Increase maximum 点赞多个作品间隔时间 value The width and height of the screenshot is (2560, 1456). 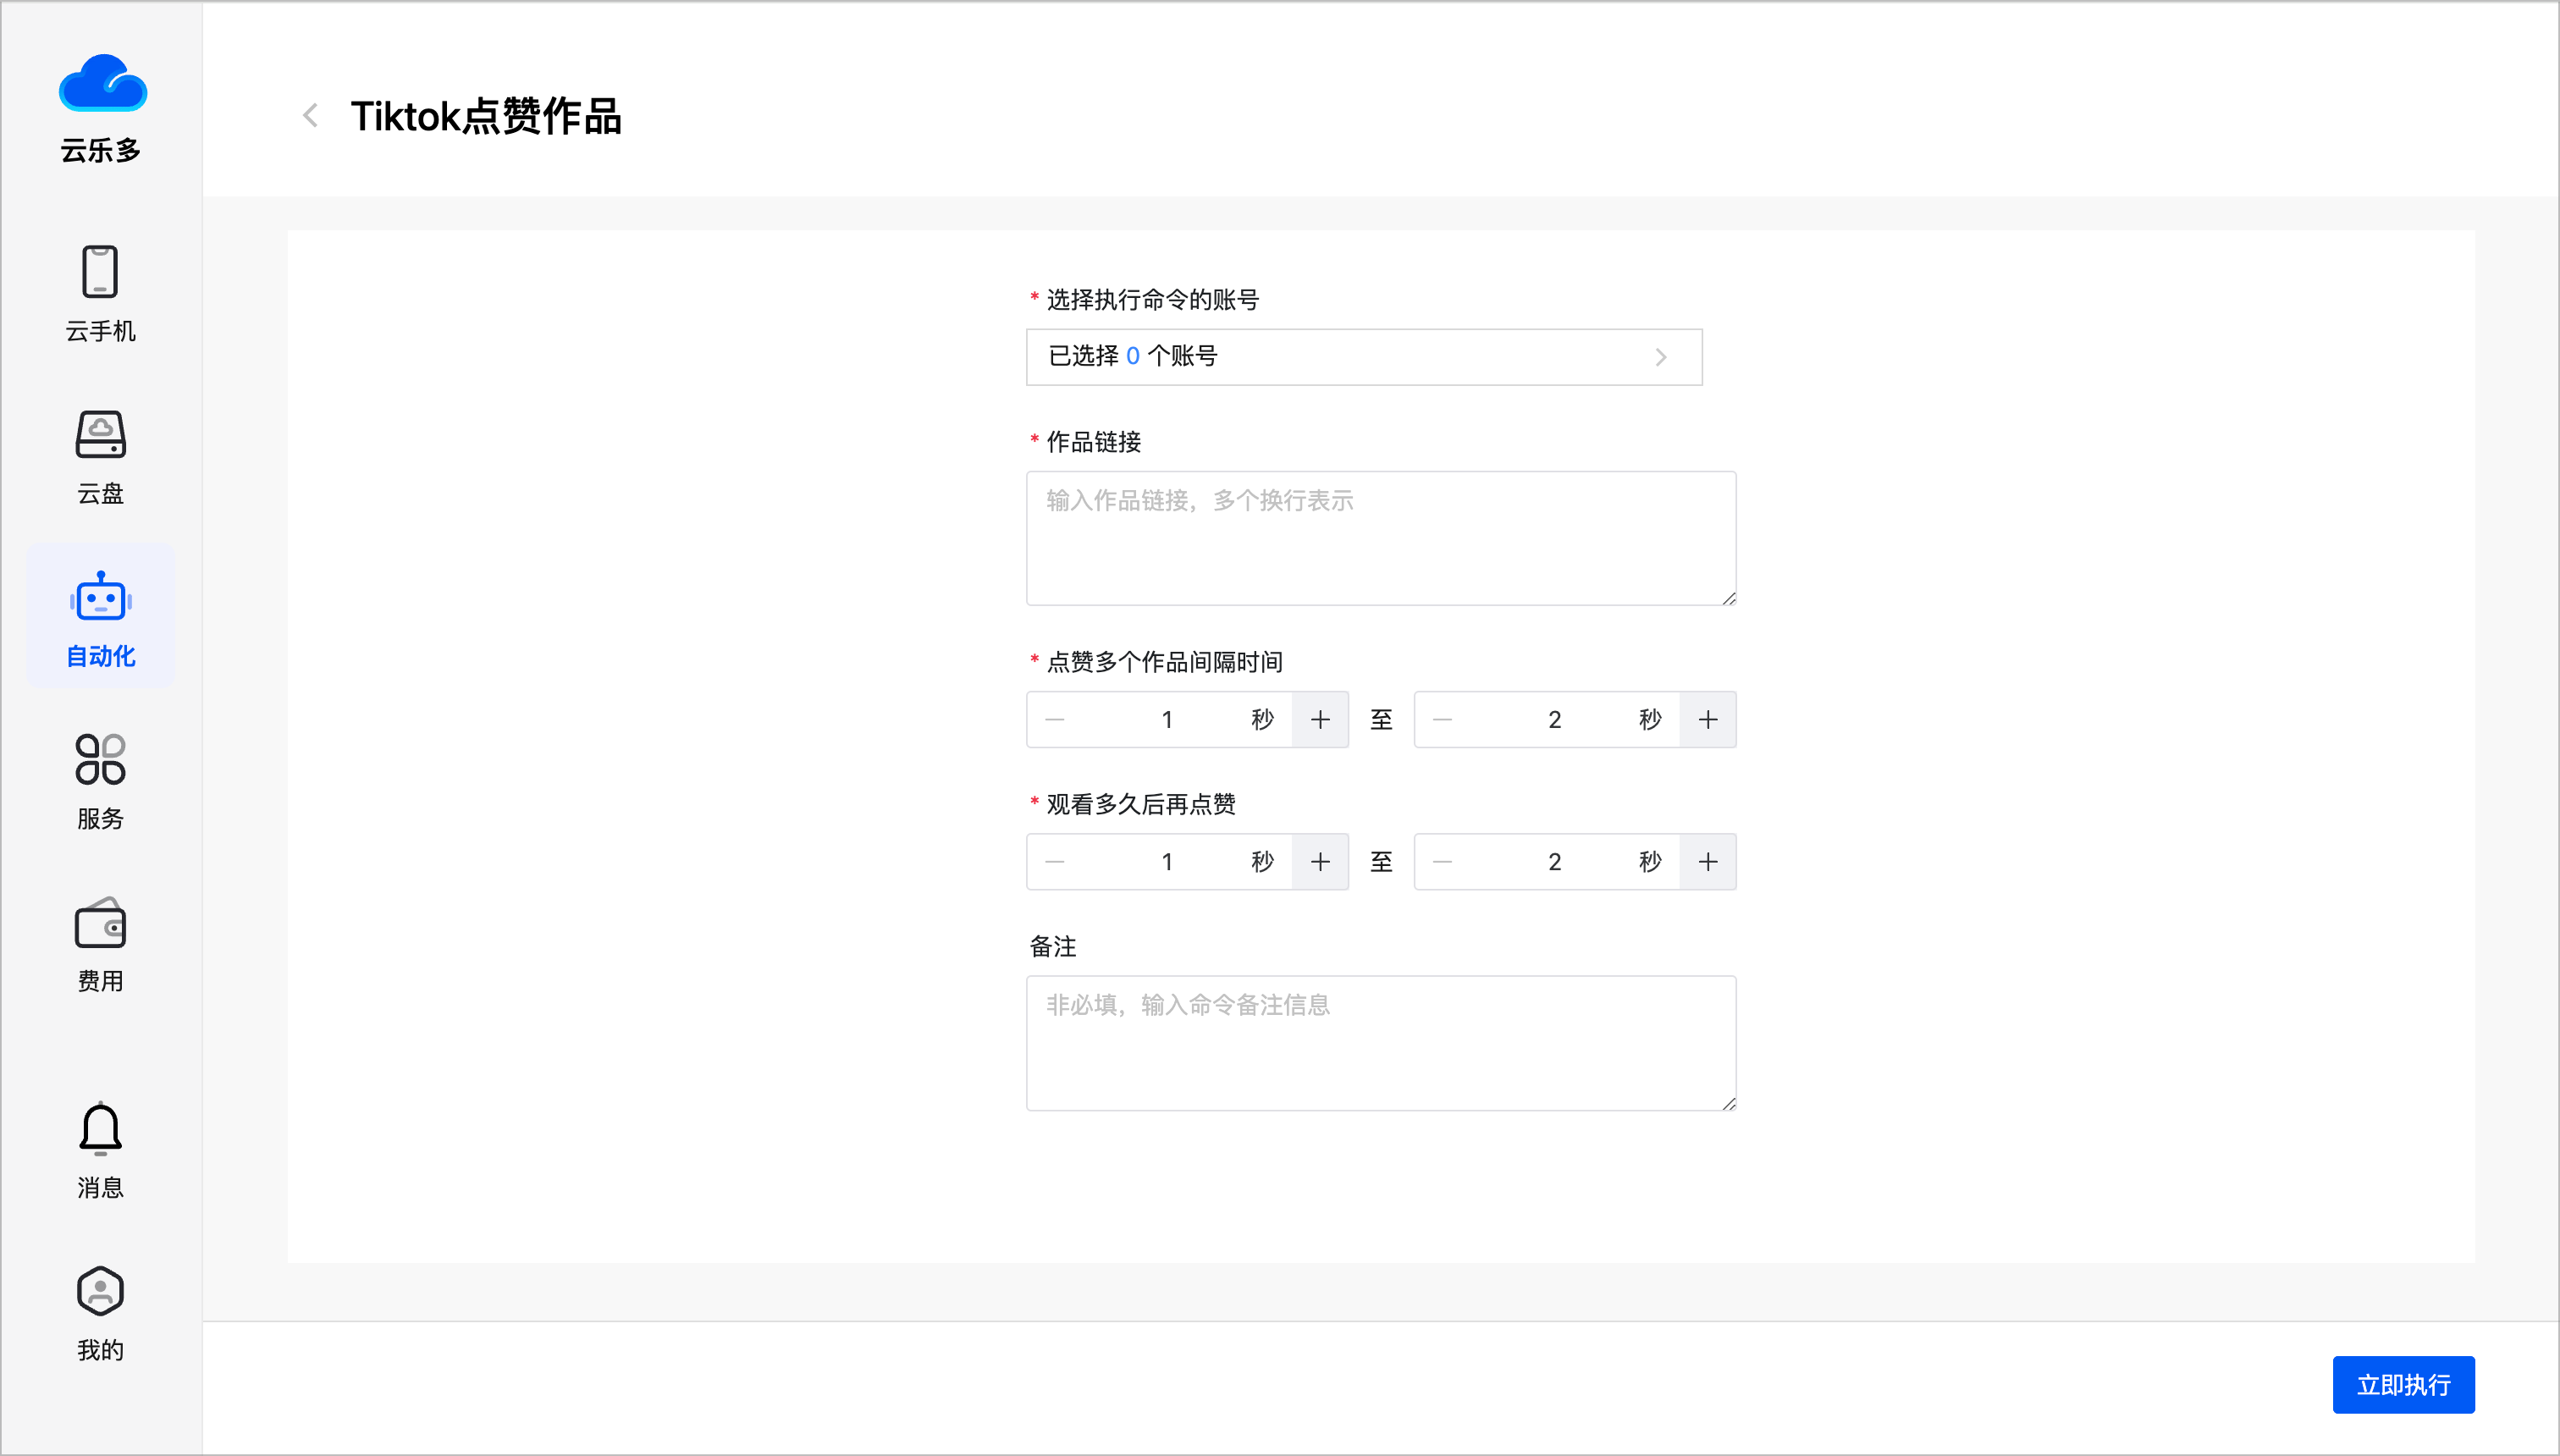tap(1708, 719)
